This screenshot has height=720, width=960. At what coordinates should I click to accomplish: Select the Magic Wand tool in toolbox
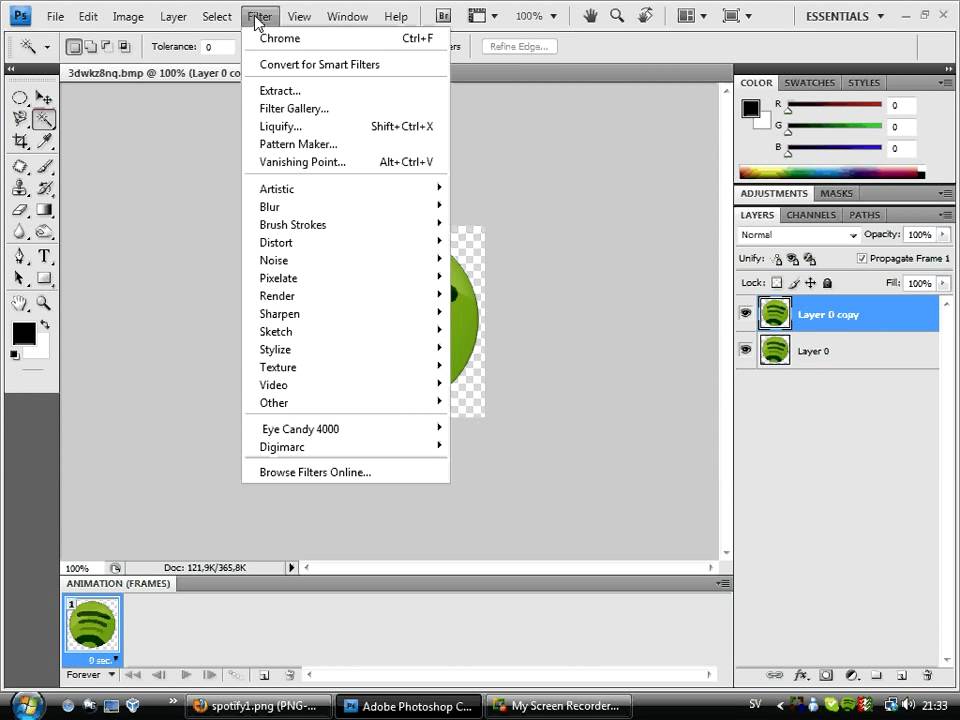click(x=43, y=119)
